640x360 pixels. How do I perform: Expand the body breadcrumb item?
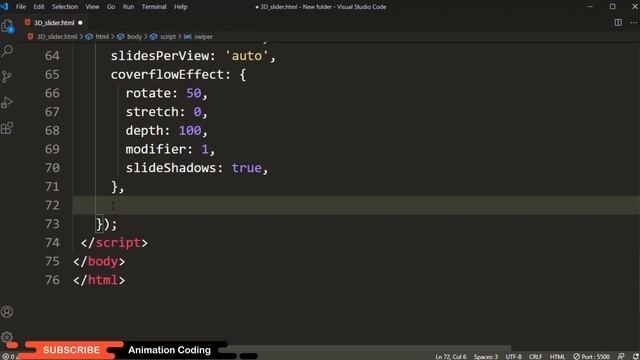[x=134, y=37]
